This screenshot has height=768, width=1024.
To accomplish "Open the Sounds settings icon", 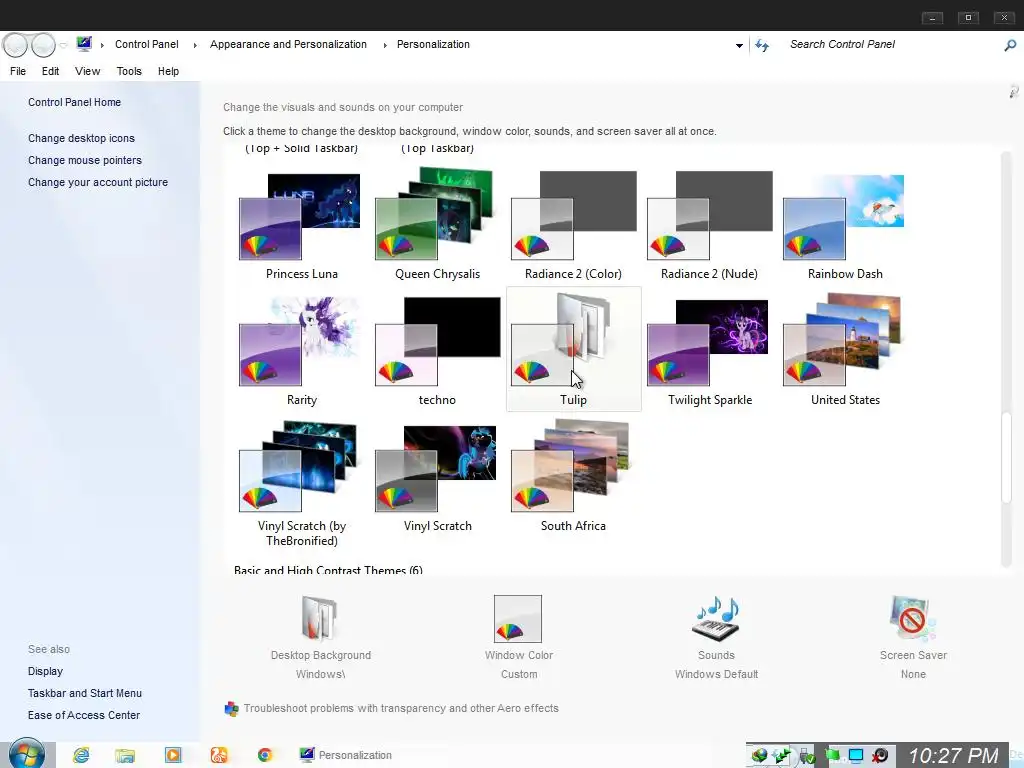I will pyautogui.click(x=716, y=618).
